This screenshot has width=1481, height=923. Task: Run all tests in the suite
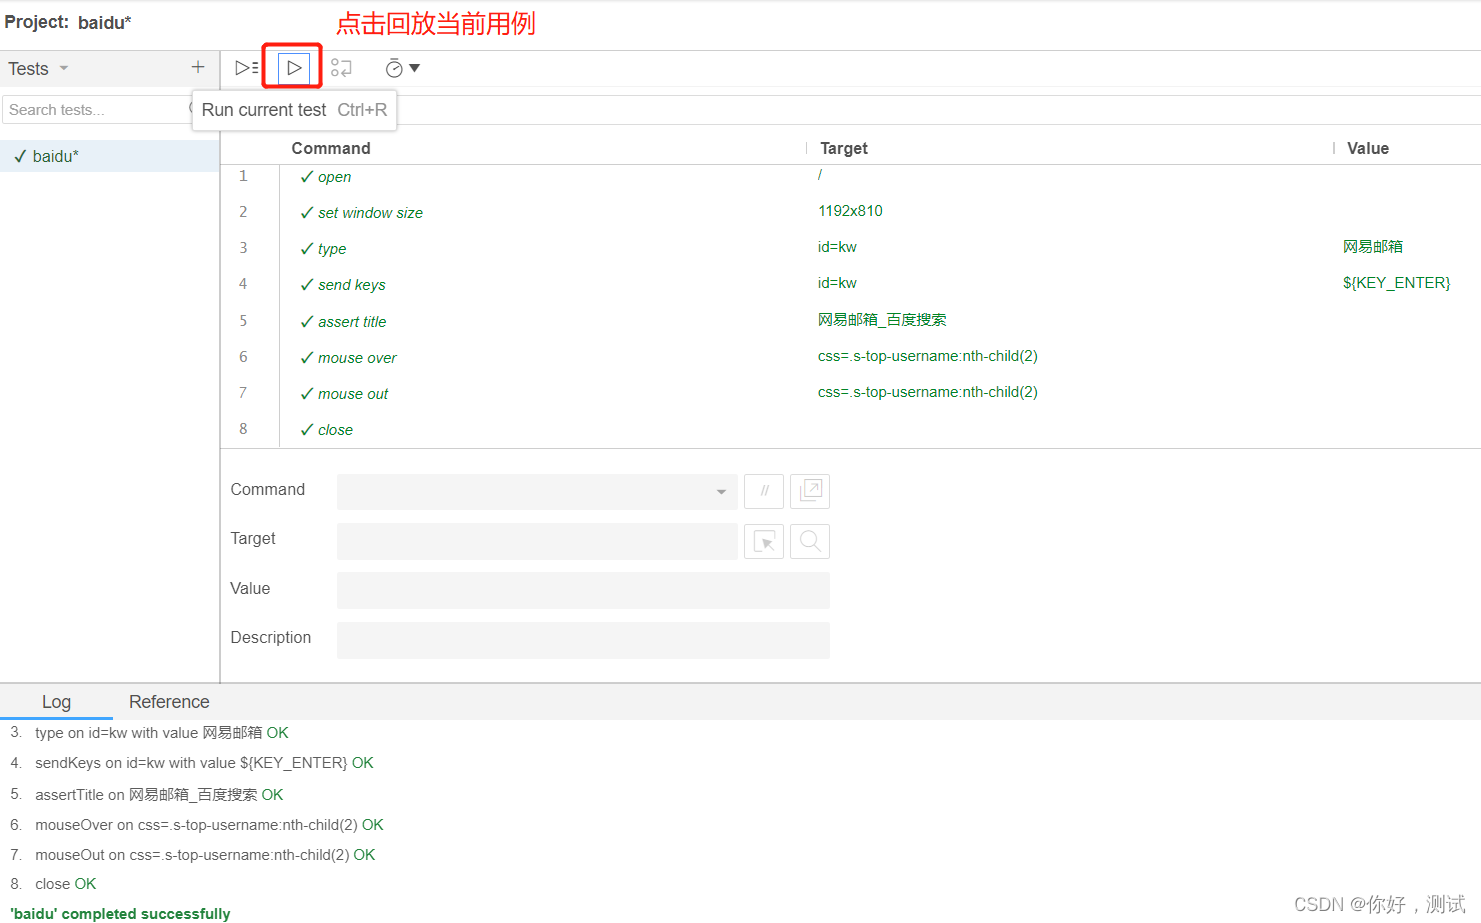pos(246,67)
